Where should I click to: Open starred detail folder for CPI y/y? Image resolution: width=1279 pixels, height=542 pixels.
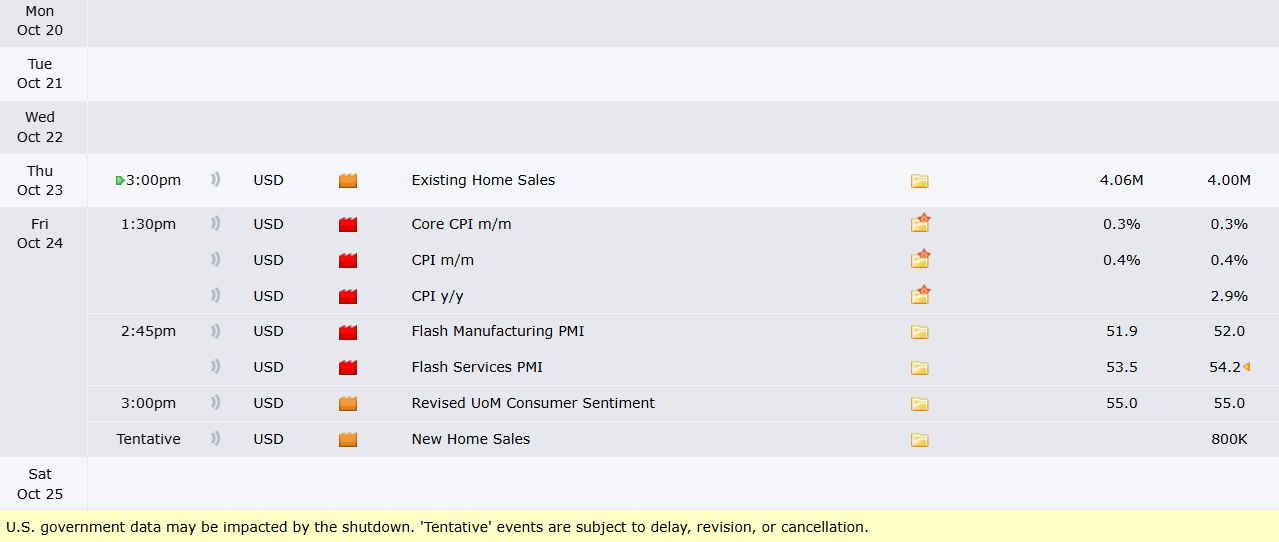[920, 296]
